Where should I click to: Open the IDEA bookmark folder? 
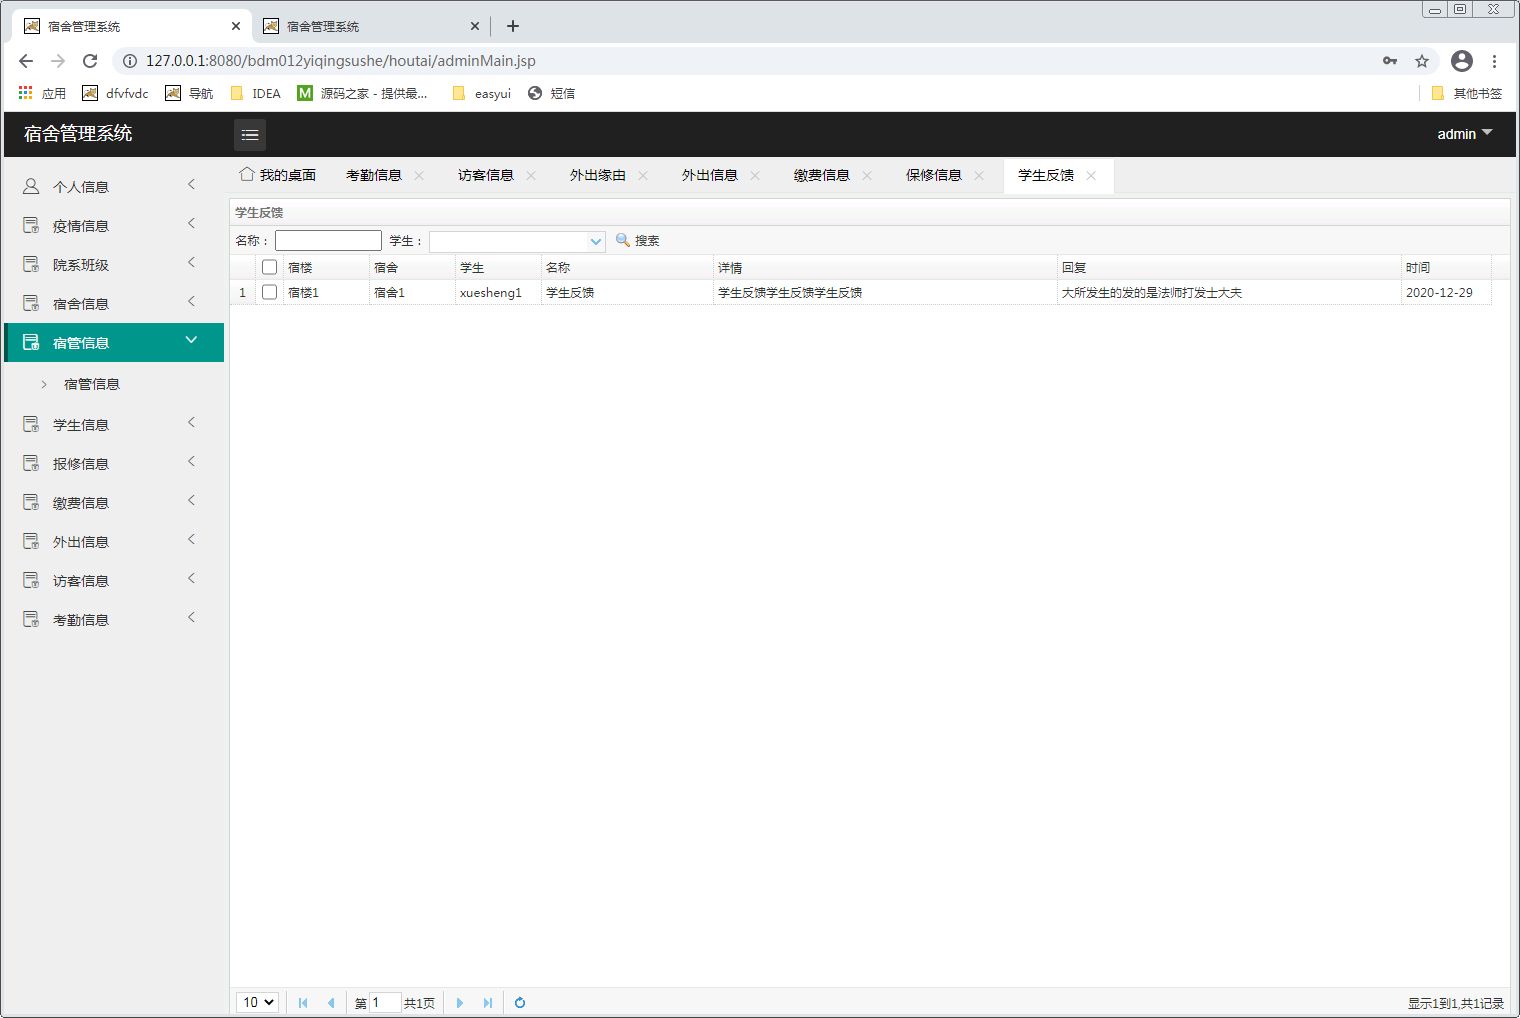(256, 93)
